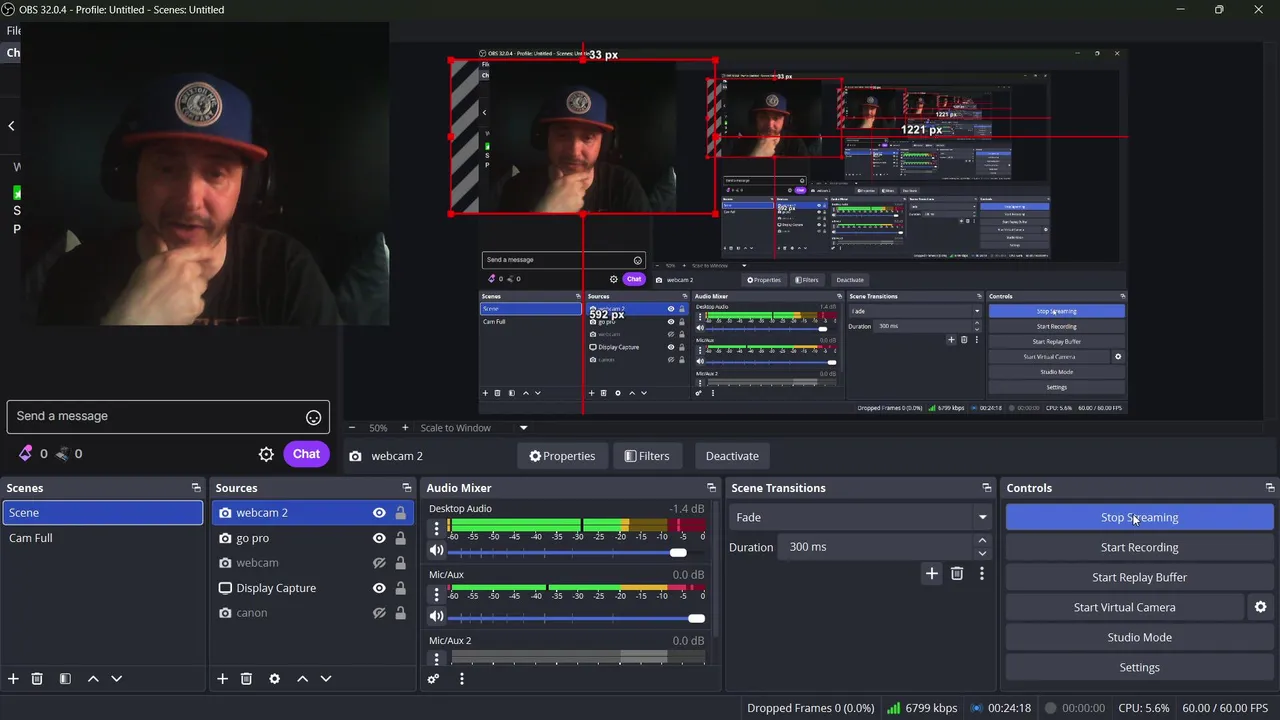Open the Mic/Aux options three-dot menu
The image size is (1280, 720).
click(436, 595)
